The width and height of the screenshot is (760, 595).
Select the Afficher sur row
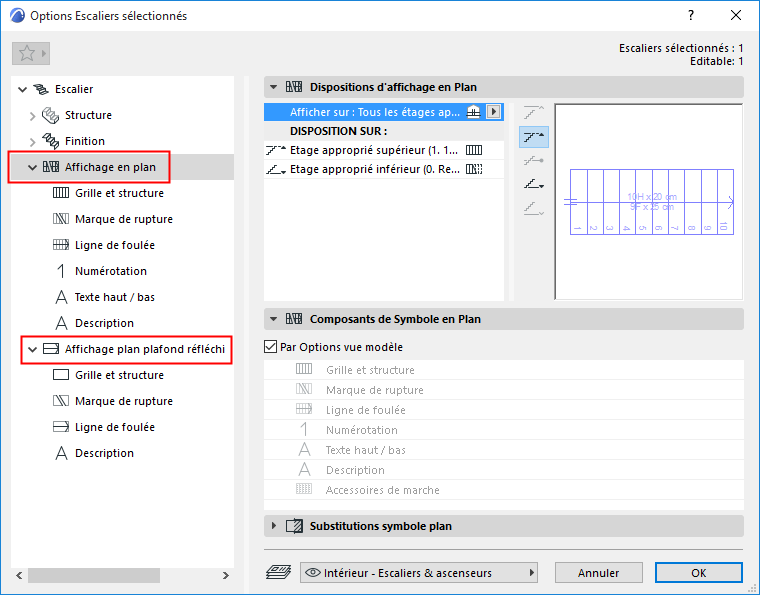383,112
